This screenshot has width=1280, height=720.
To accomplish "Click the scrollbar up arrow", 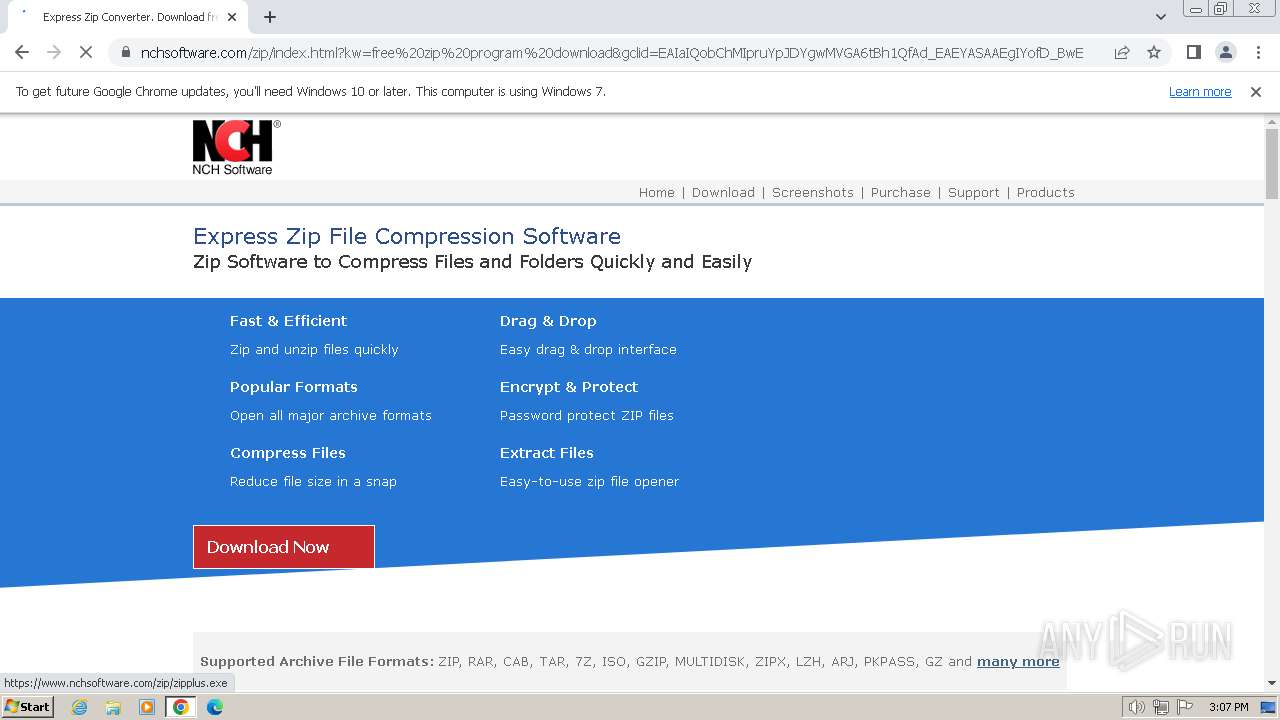I will 1272,122.
